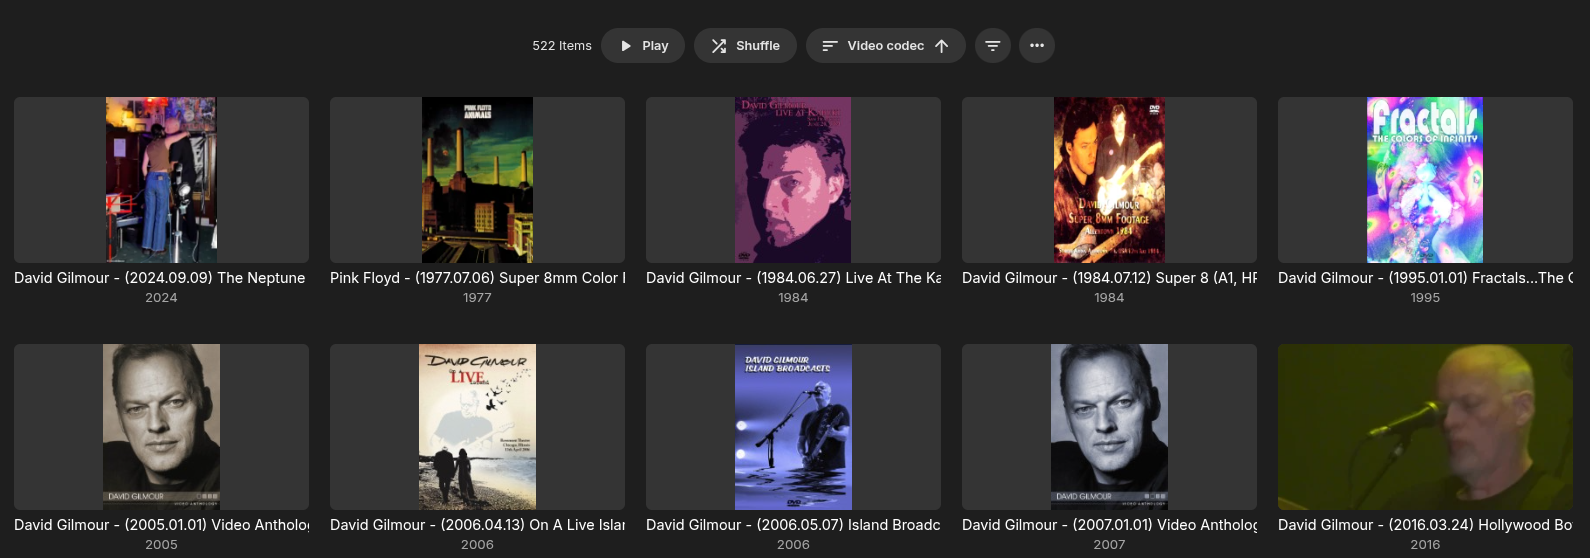Open Island Broadcasts 2006 cover
This screenshot has height=558, width=1590.
point(793,427)
